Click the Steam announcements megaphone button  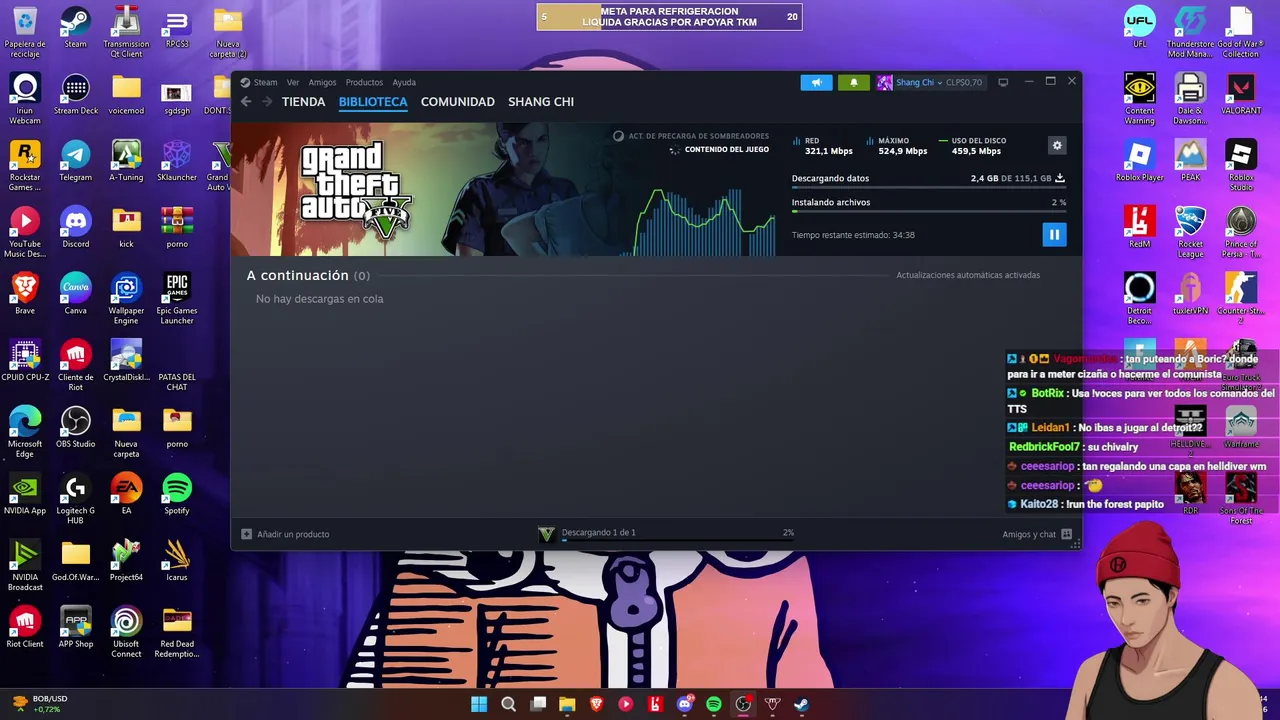pyautogui.click(x=816, y=82)
